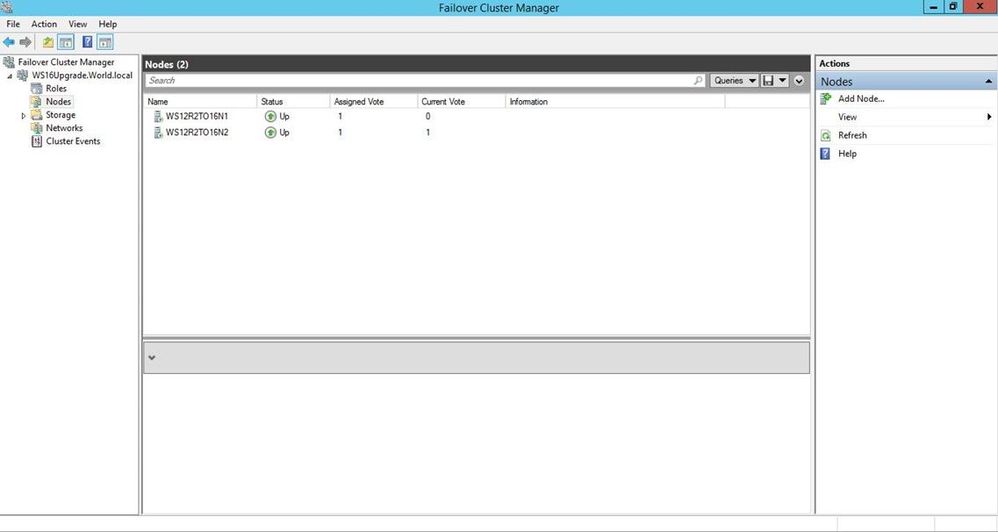Click the Help icon in Actions pane

(x=826, y=154)
